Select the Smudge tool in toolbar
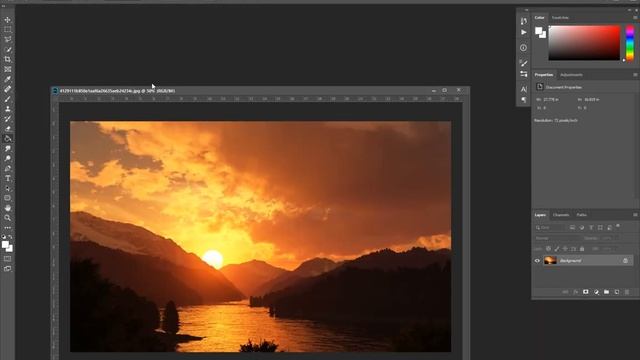This screenshot has height=360, width=640. coord(7,149)
